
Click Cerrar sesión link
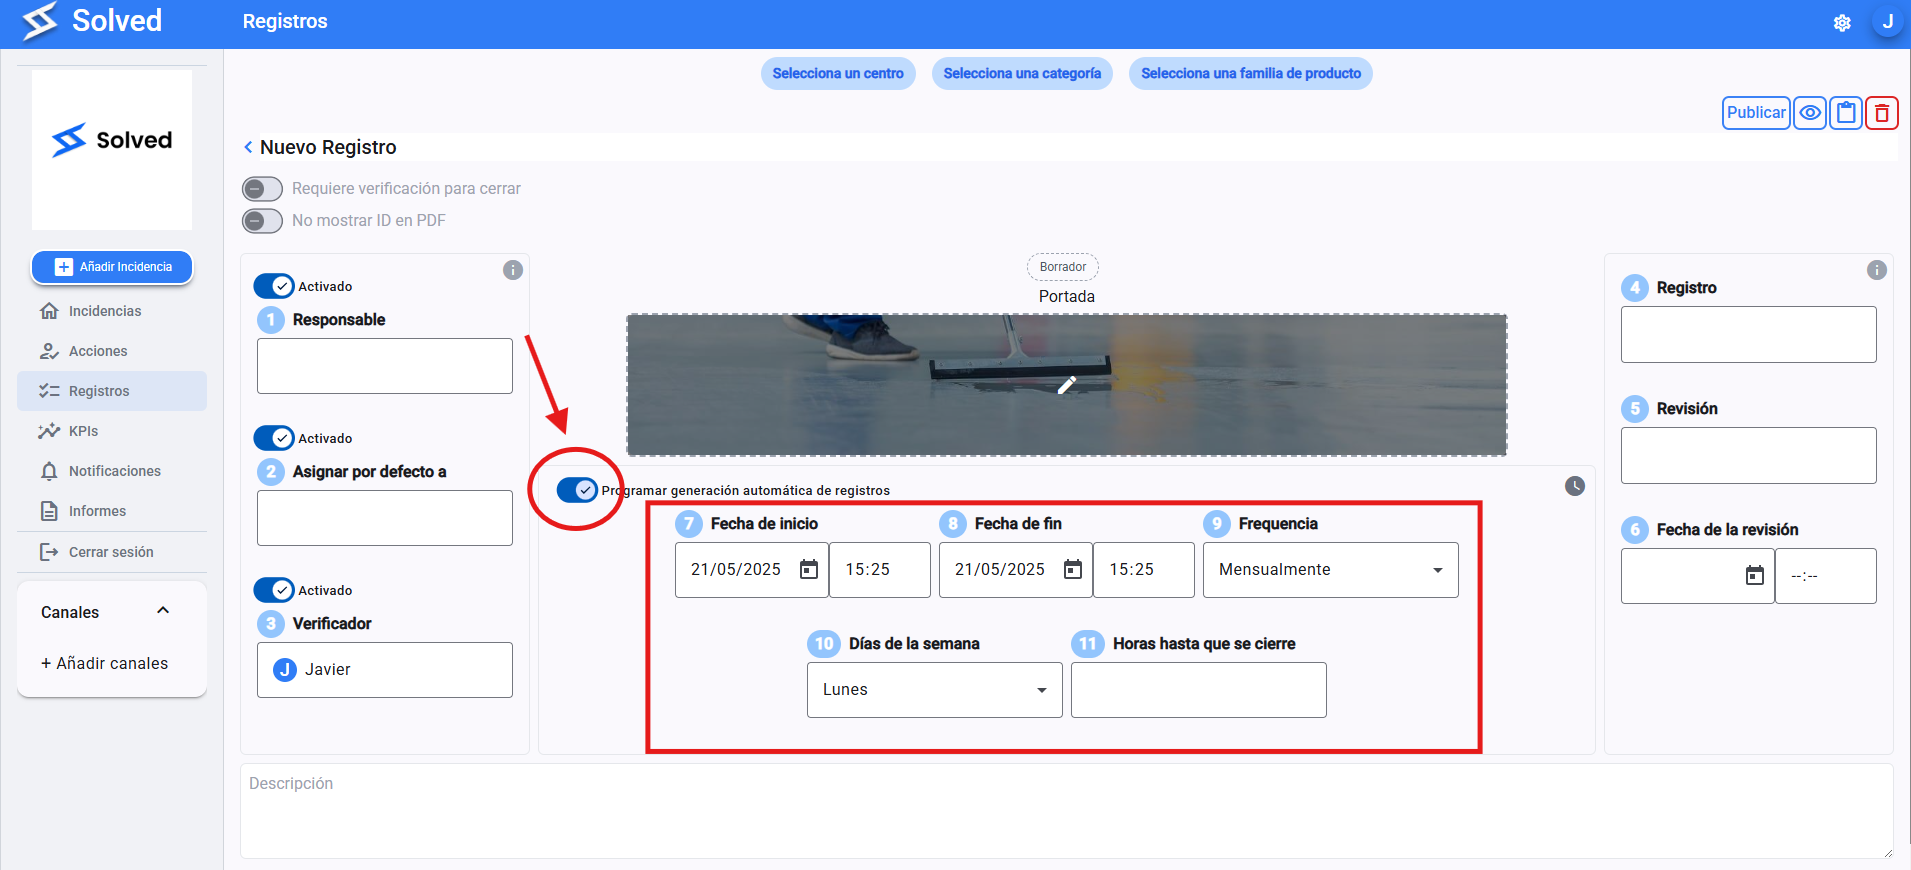tap(112, 552)
